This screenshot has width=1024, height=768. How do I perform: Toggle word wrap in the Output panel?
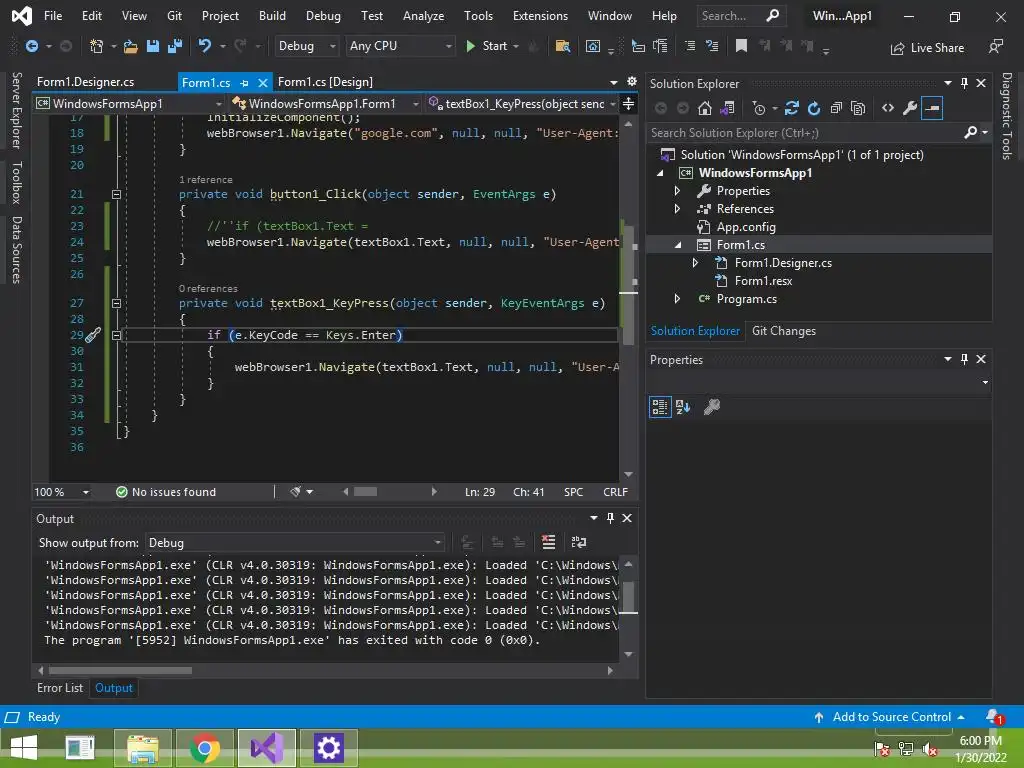[579, 542]
